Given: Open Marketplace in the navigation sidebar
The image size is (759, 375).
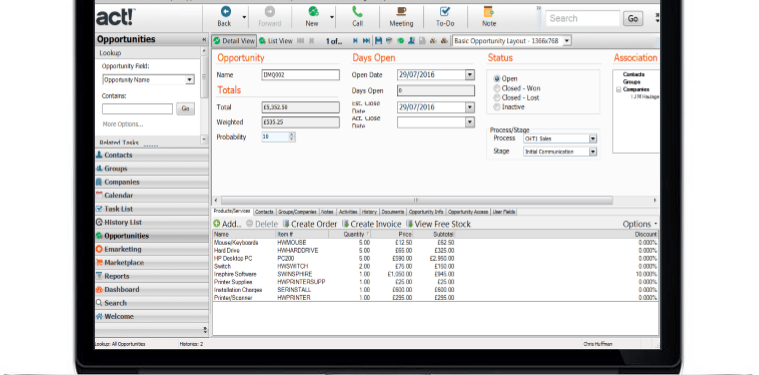Looking at the screenshot, I should (152, 263).
